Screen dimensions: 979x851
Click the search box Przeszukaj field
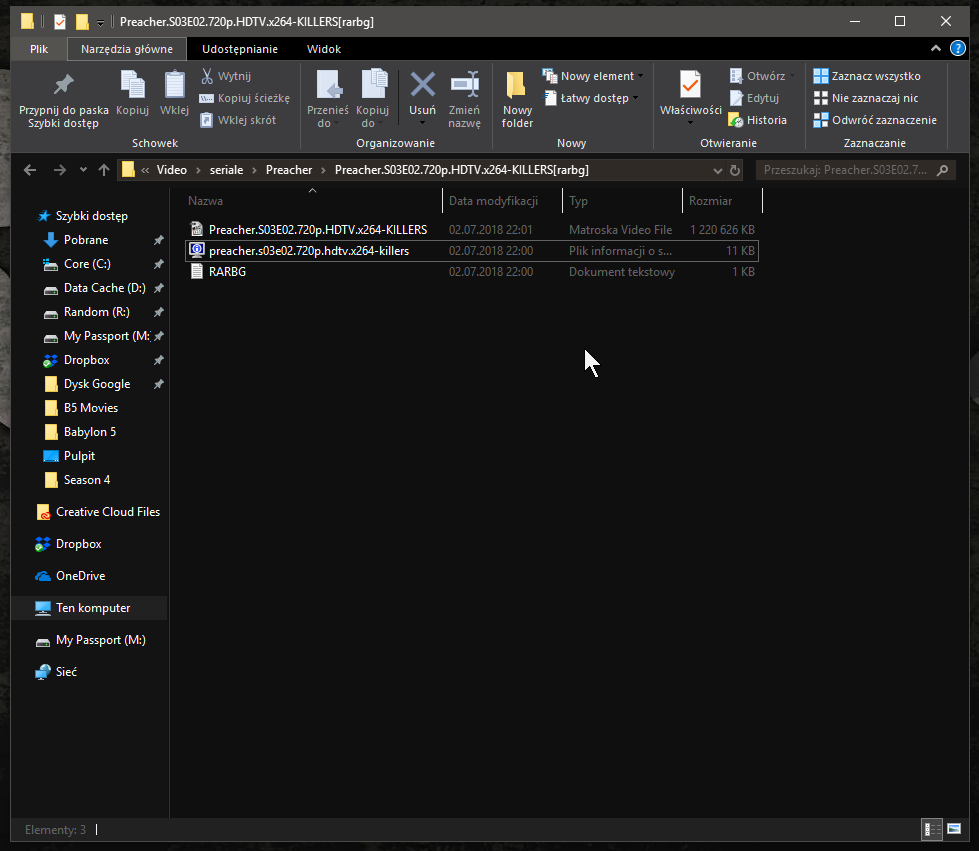[x=845, y=170]
